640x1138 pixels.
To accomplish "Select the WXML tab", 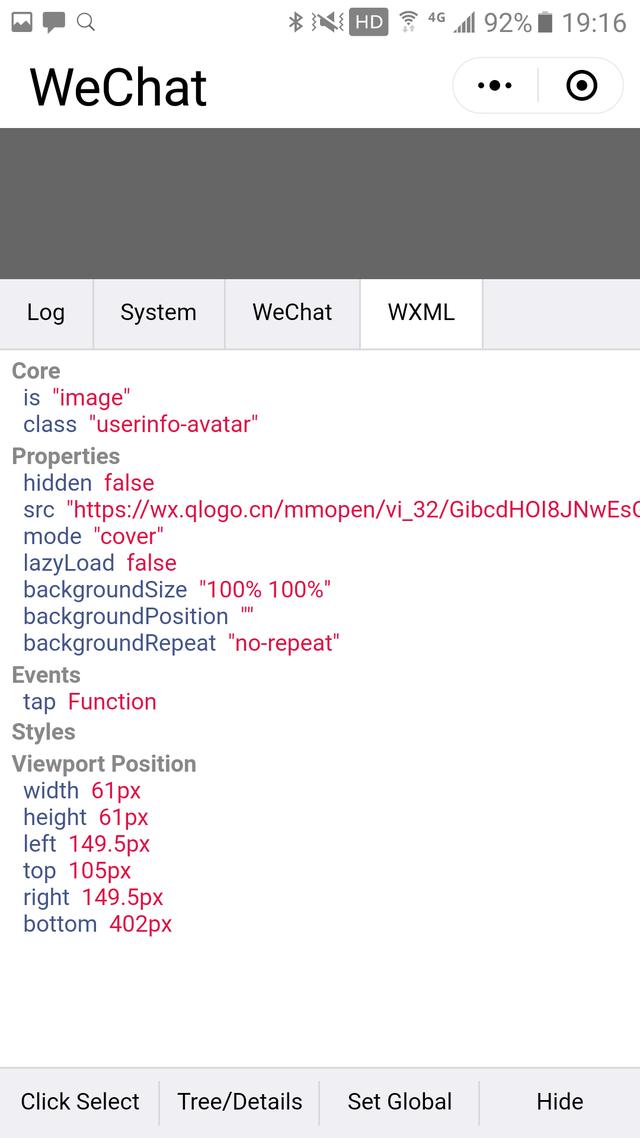I will click(x=421, y=313).
